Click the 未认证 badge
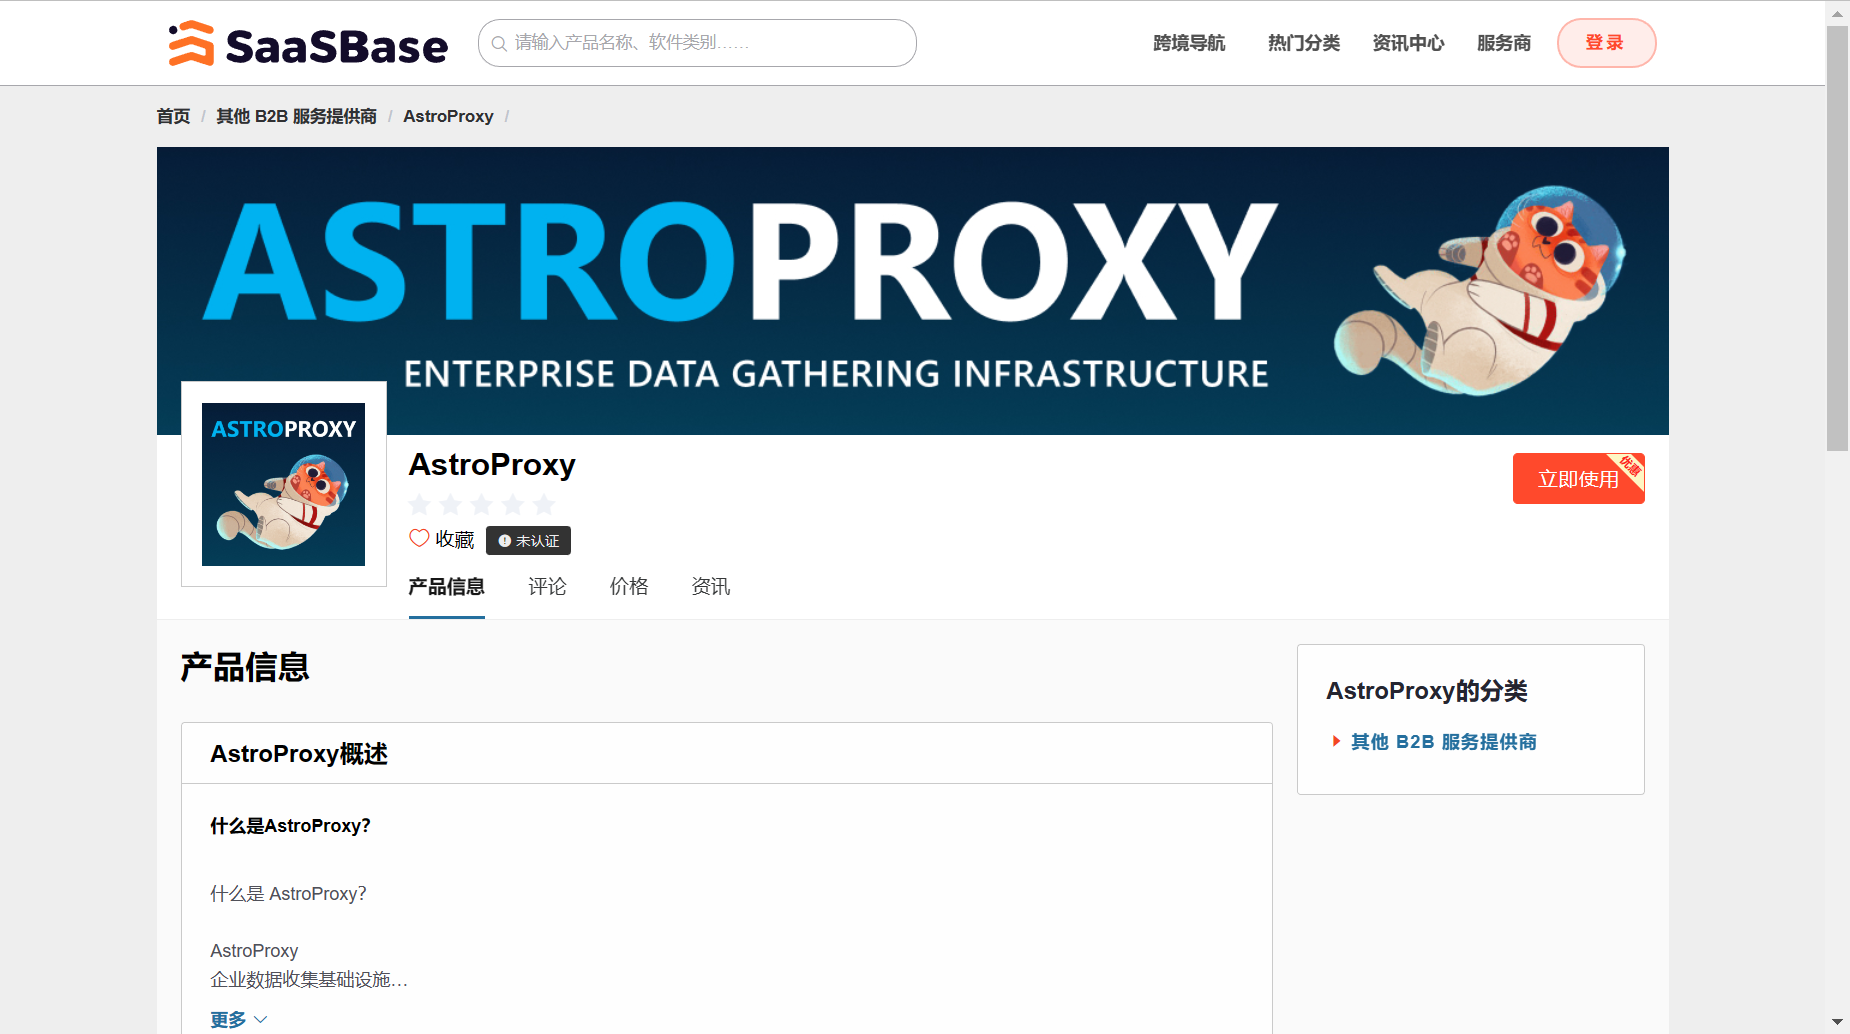This screenshot has height=1034, width=1850. [528, 540]
